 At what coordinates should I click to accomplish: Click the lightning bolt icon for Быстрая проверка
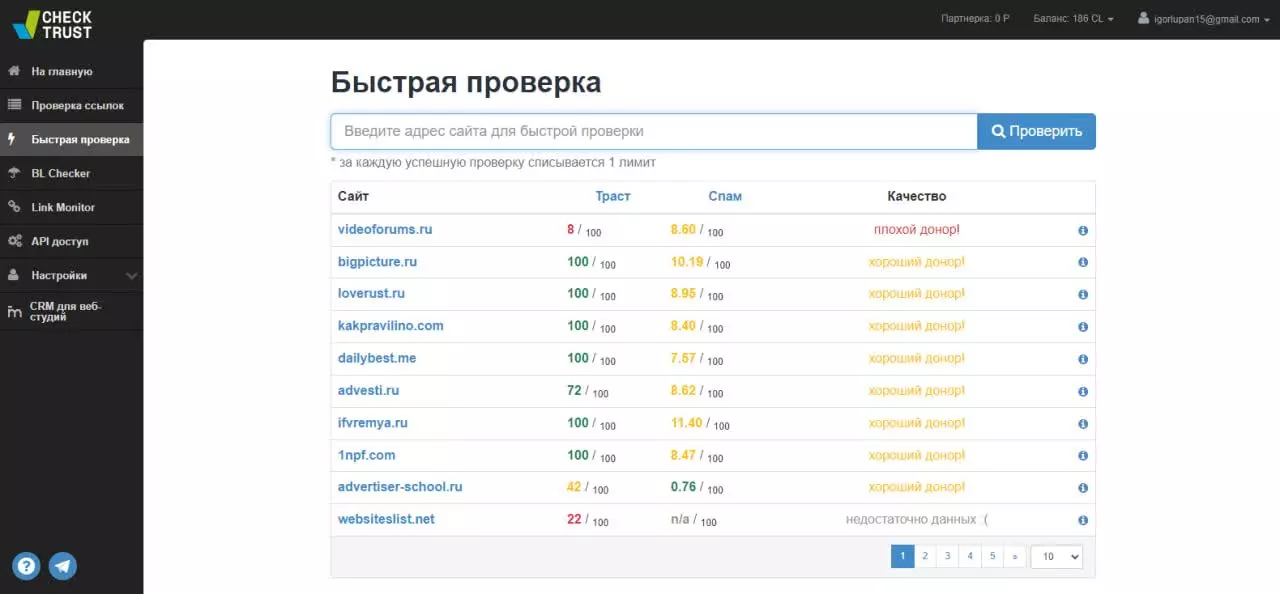tap(11, 139)
